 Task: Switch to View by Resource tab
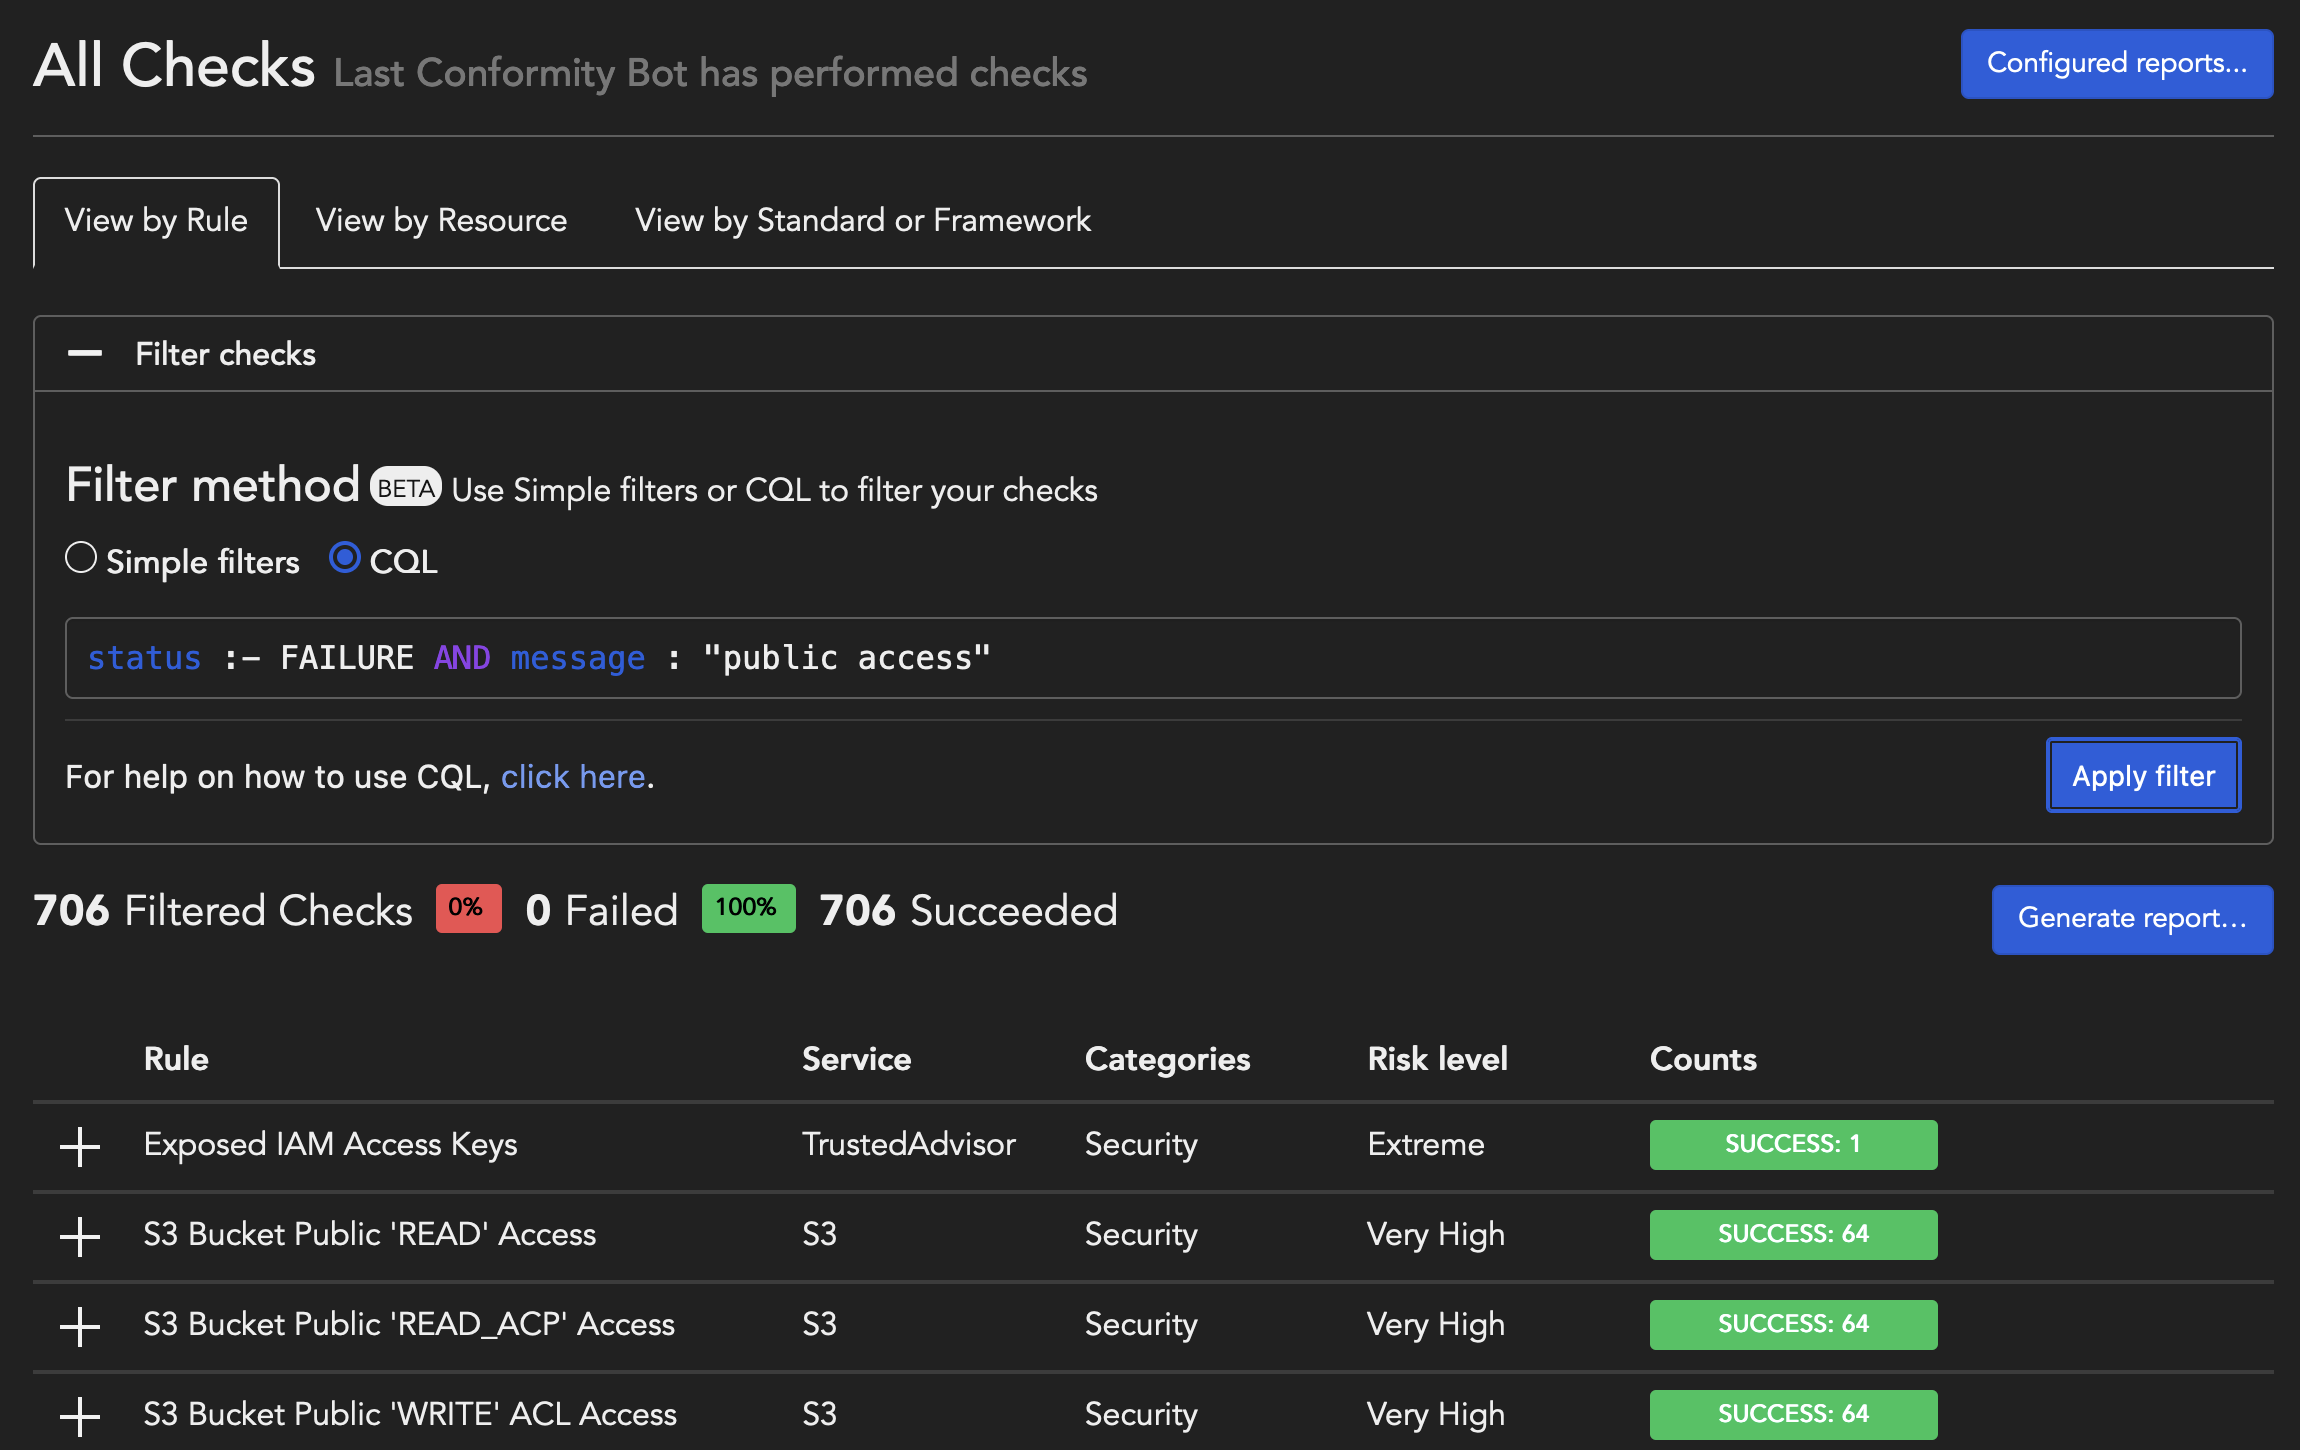441,221
